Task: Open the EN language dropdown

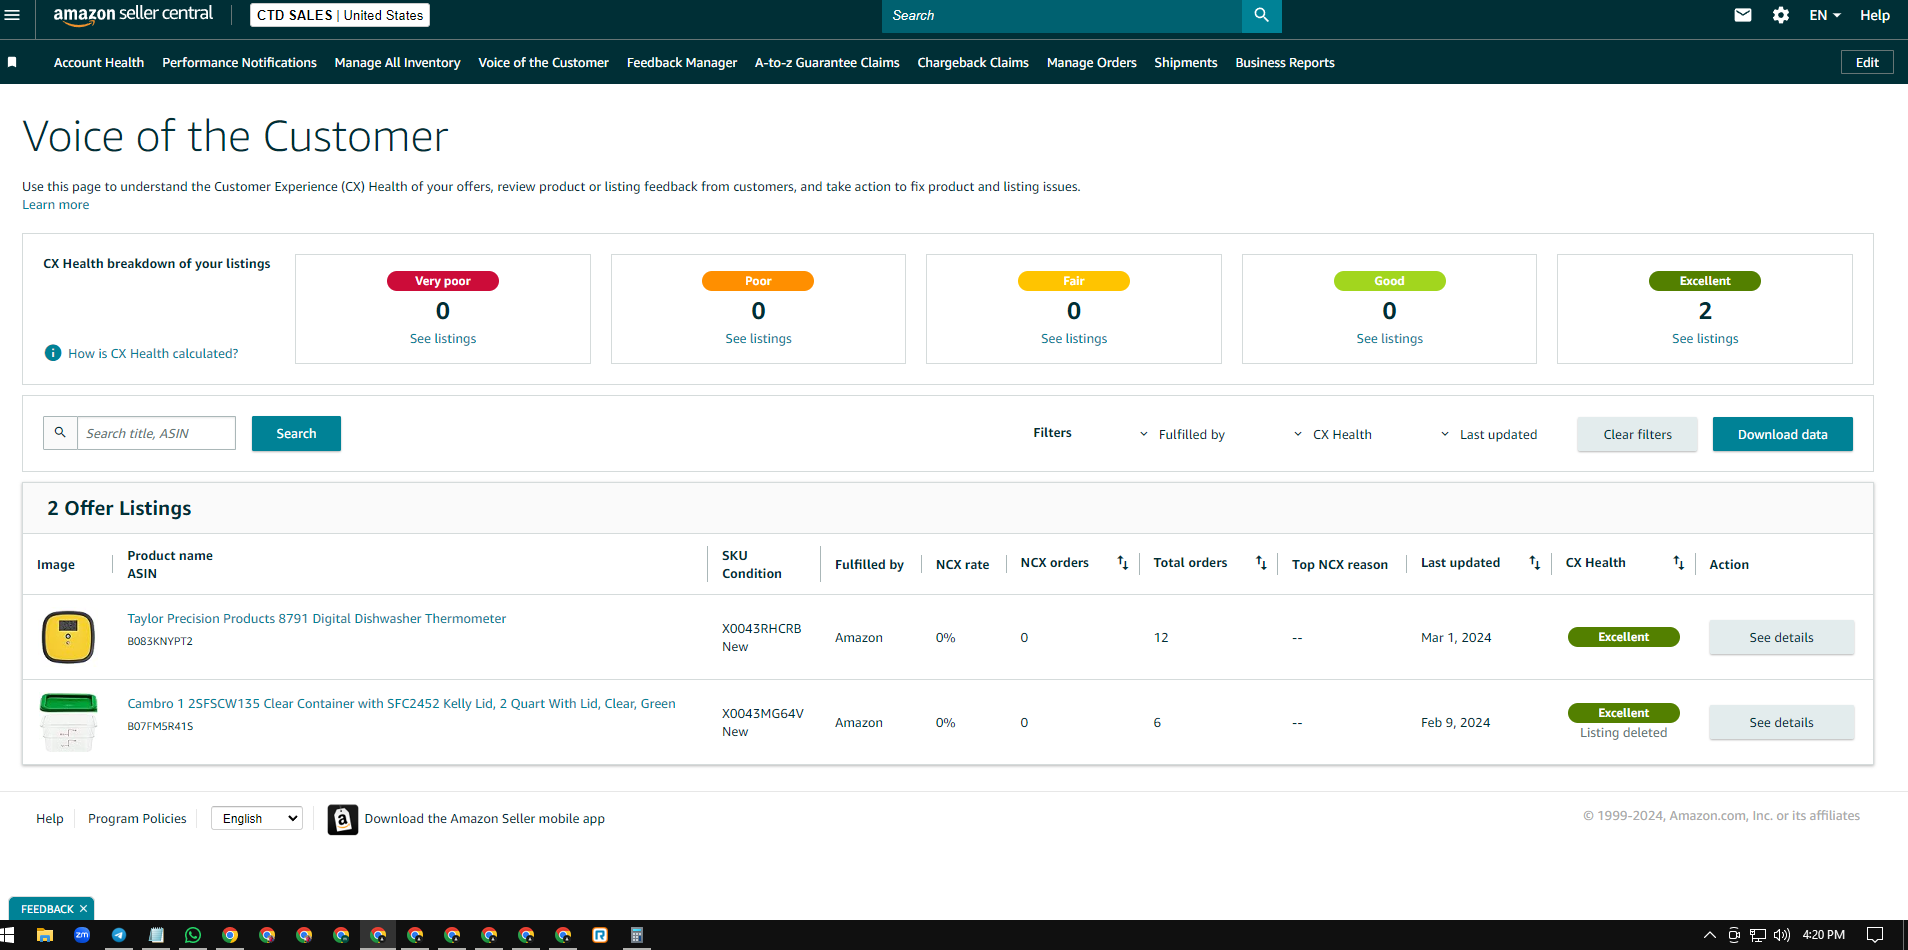Action: point(1825,15)
